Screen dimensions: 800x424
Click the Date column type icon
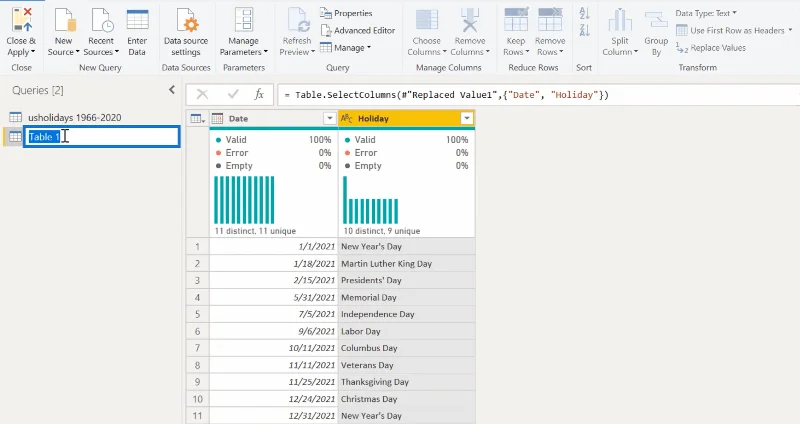[x=217, y=119]
